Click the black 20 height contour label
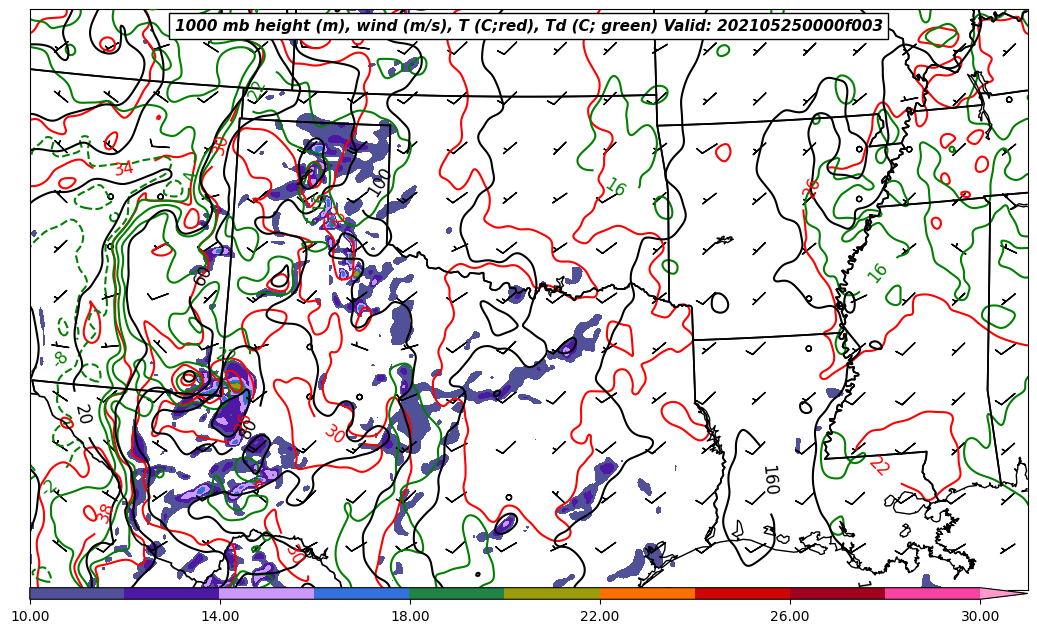The width and height of the screenshot is (1037, 633). 83,413
